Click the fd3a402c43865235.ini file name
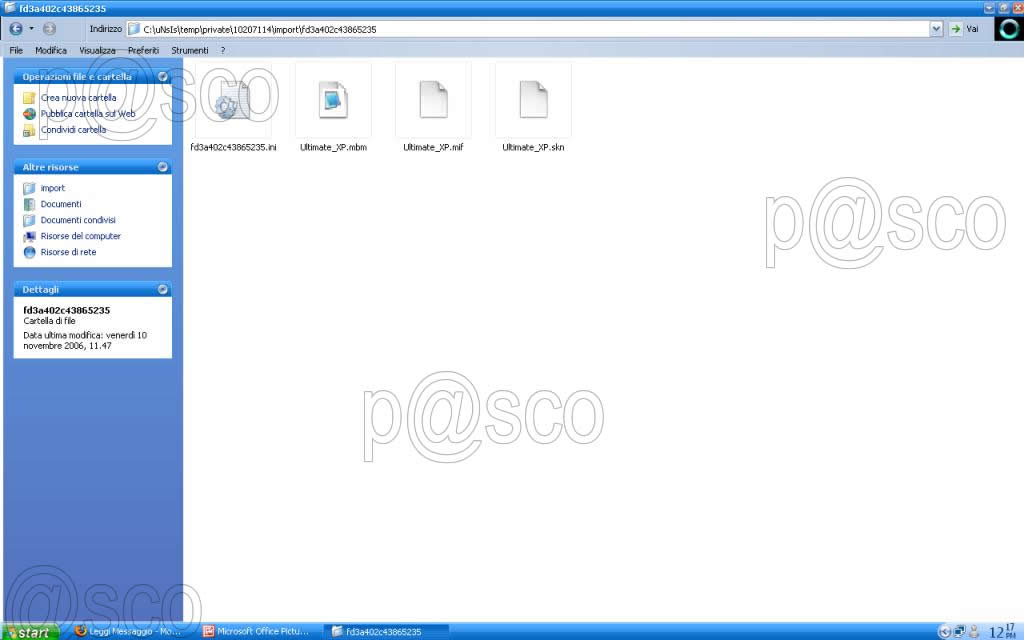1024x640 pixels. click(233, 147)
